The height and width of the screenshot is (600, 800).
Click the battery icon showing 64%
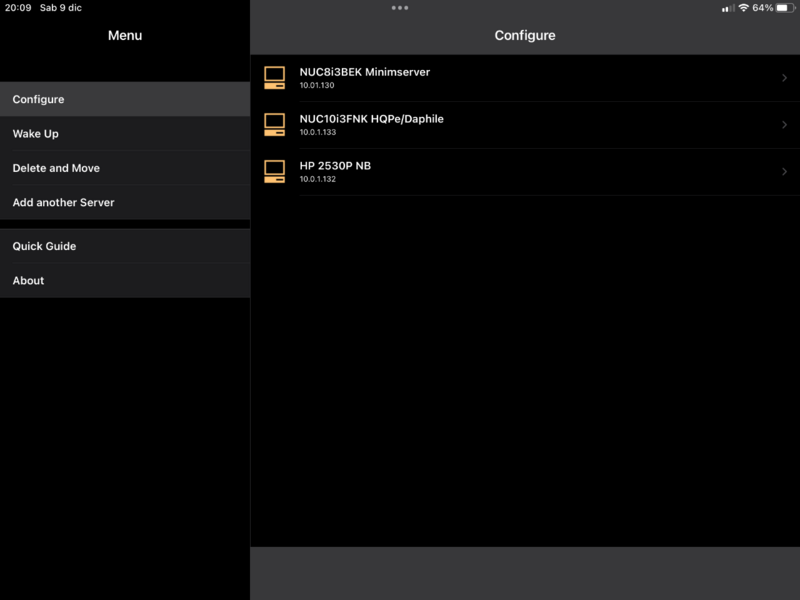click(x=785, y=8)
